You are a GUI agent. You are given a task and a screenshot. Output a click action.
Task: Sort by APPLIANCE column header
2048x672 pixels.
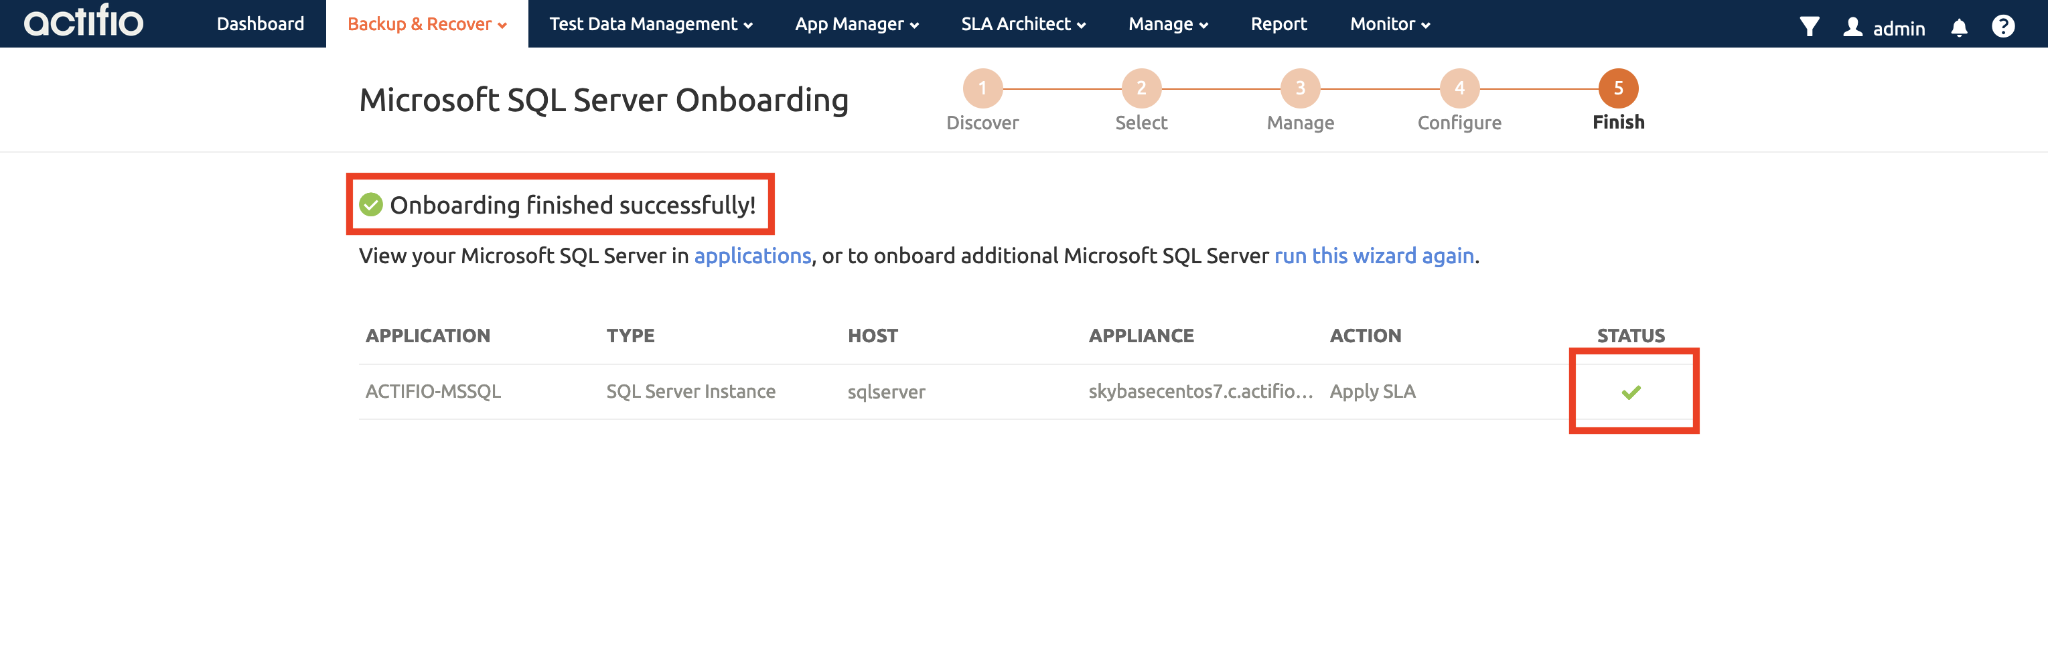[x=1141, y=336]
